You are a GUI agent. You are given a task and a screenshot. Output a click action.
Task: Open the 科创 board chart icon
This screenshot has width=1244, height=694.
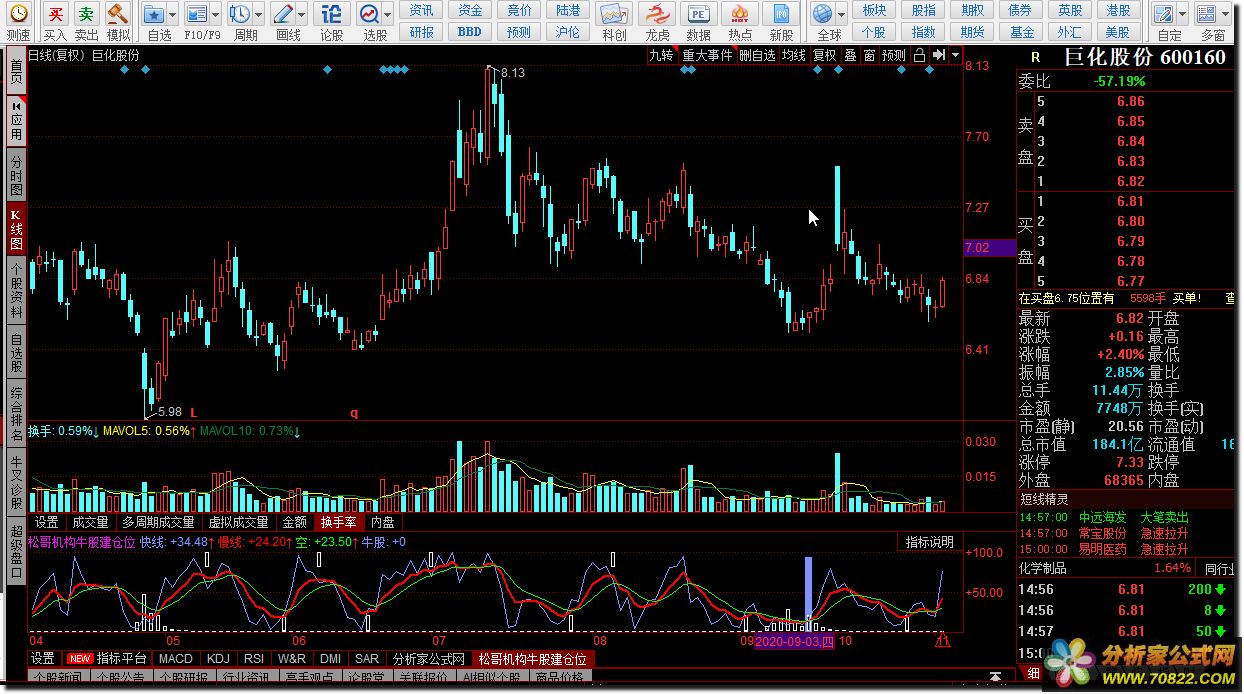click(615, 13)
